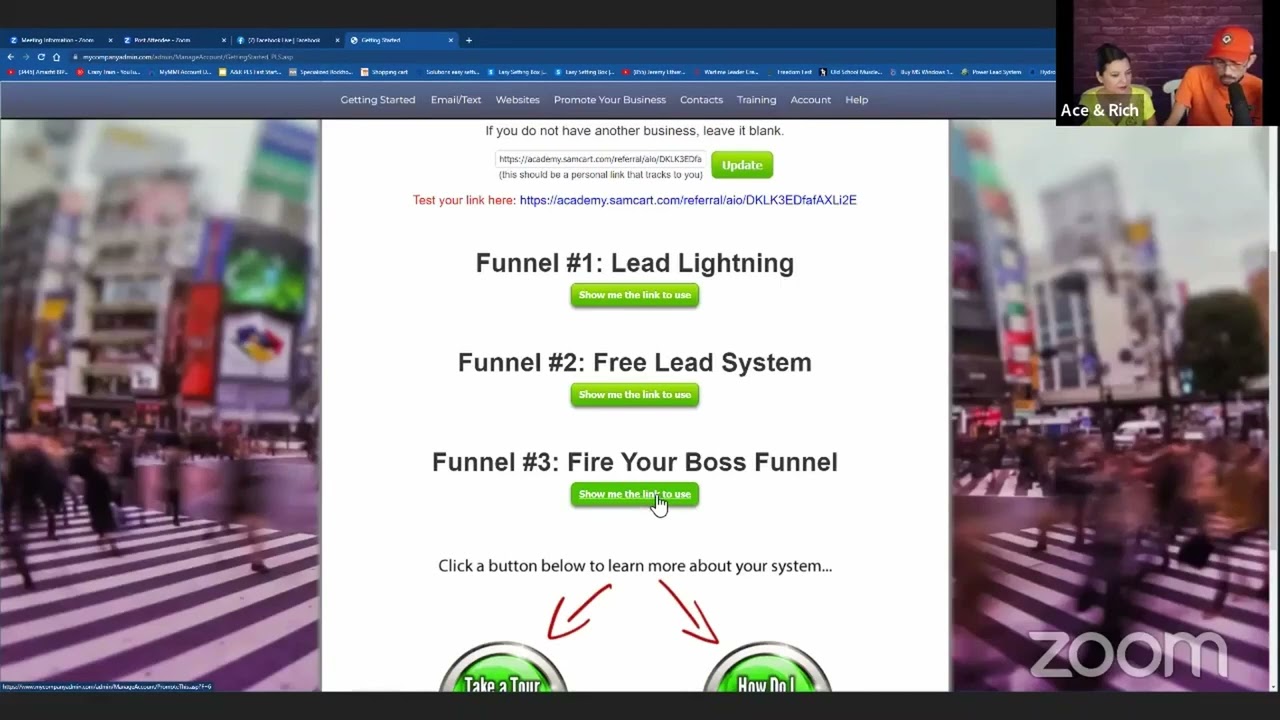Viewport: 1280px width, 720px height.
Task: Open the Promote Your Business menu
Action: click(610, 100)
